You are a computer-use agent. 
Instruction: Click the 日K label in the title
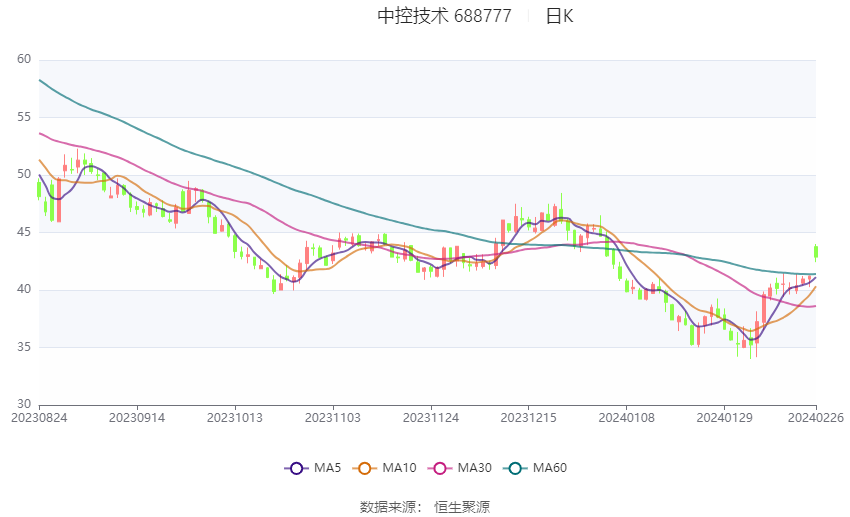pyautogui.click(x=559, y=16)
